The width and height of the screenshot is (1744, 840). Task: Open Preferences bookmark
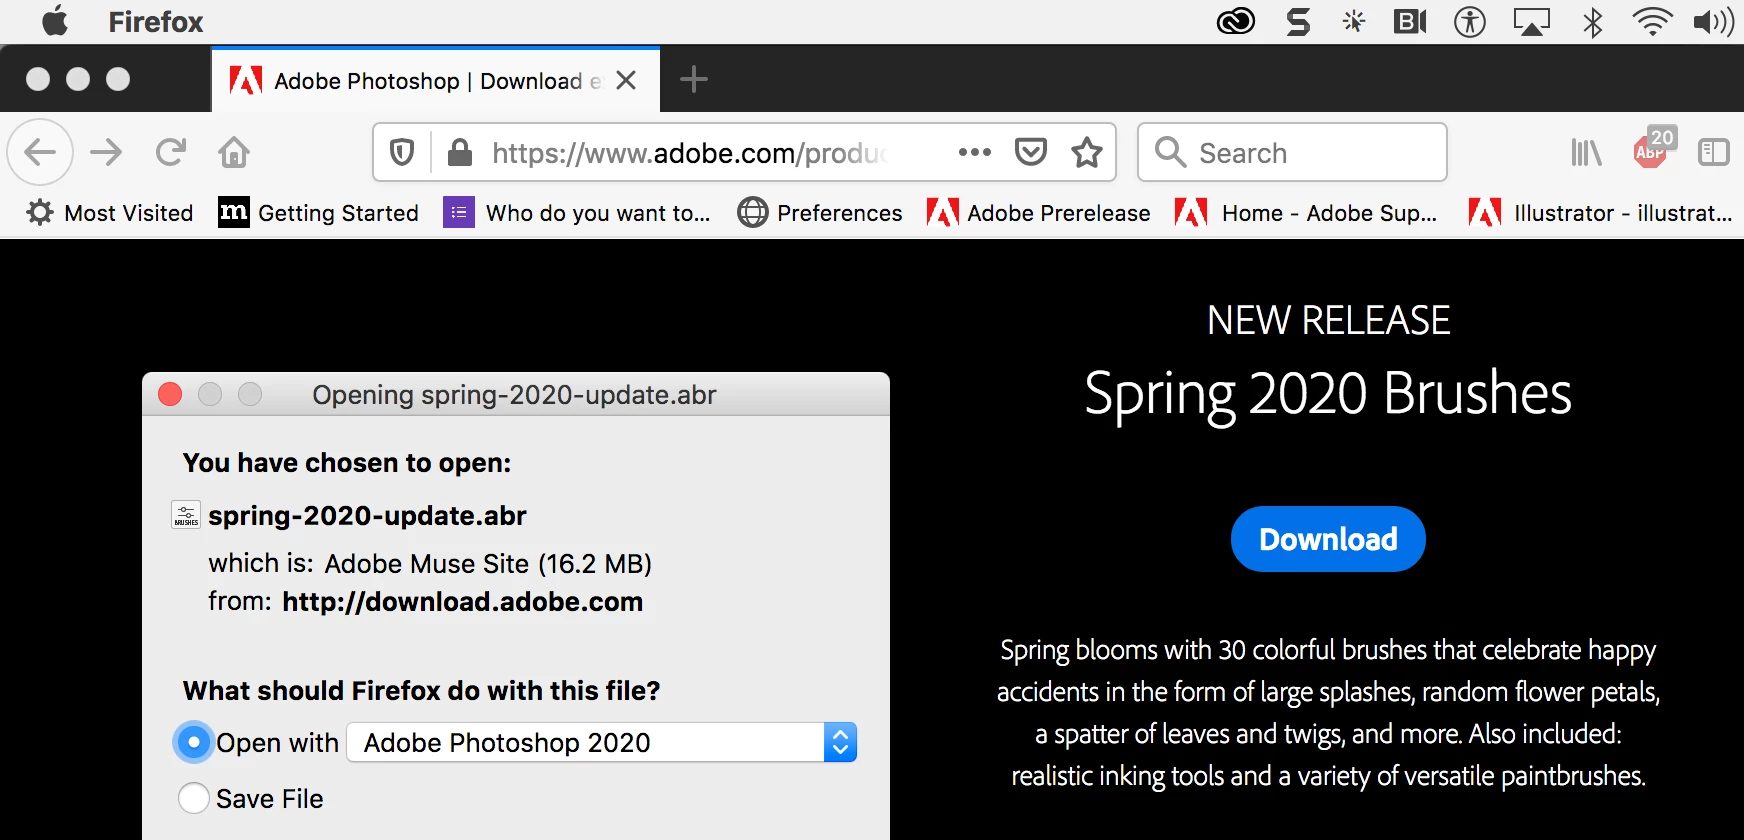coord(820,213)
